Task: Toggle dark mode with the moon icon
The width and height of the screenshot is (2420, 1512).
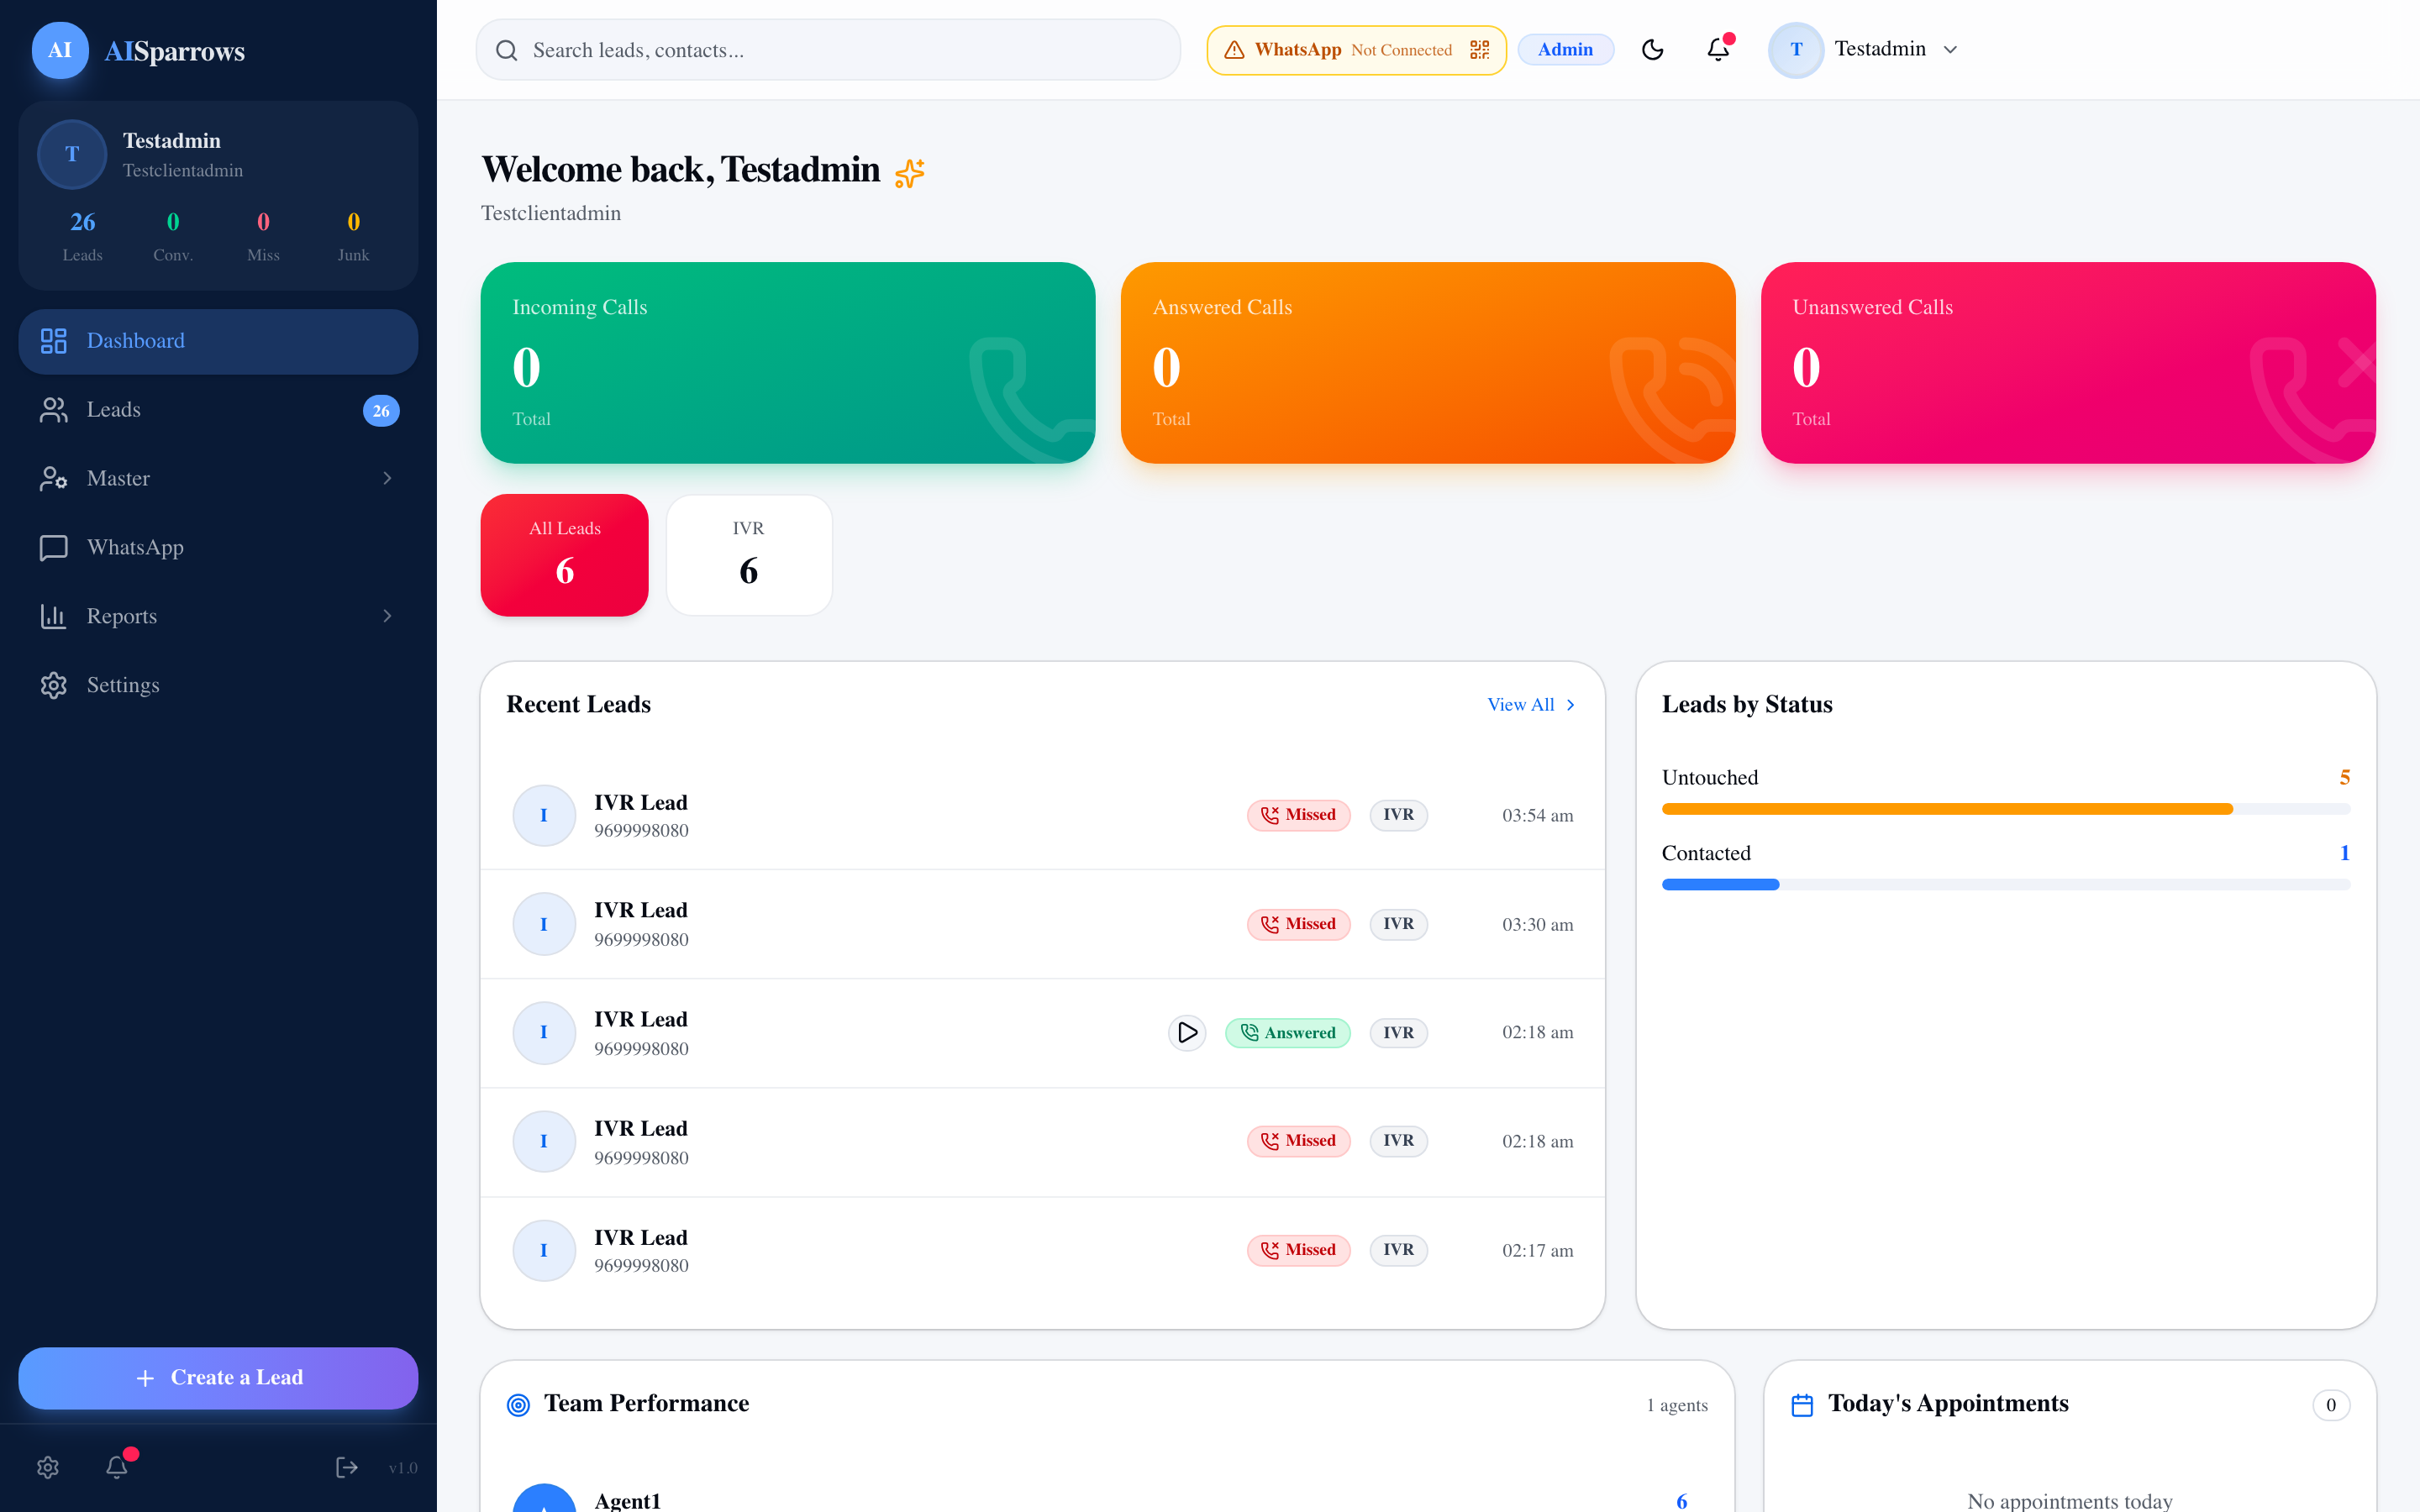Action: [1653, 50]
